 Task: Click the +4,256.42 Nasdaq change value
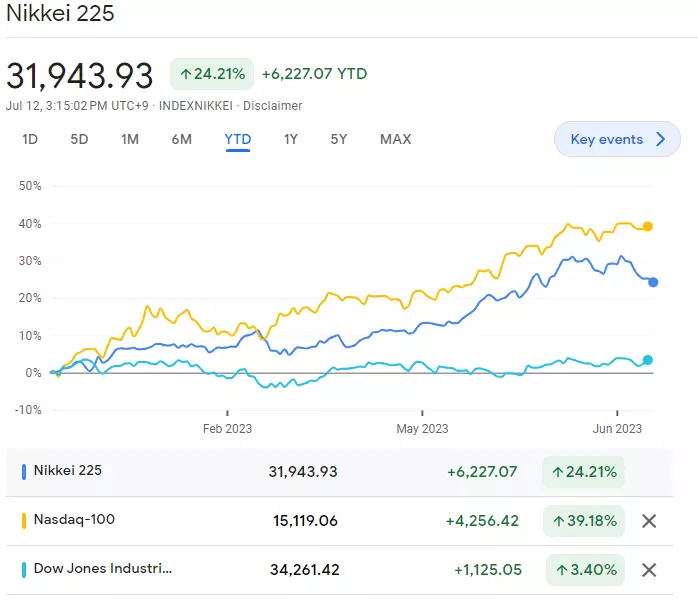(x=482, y=521)
